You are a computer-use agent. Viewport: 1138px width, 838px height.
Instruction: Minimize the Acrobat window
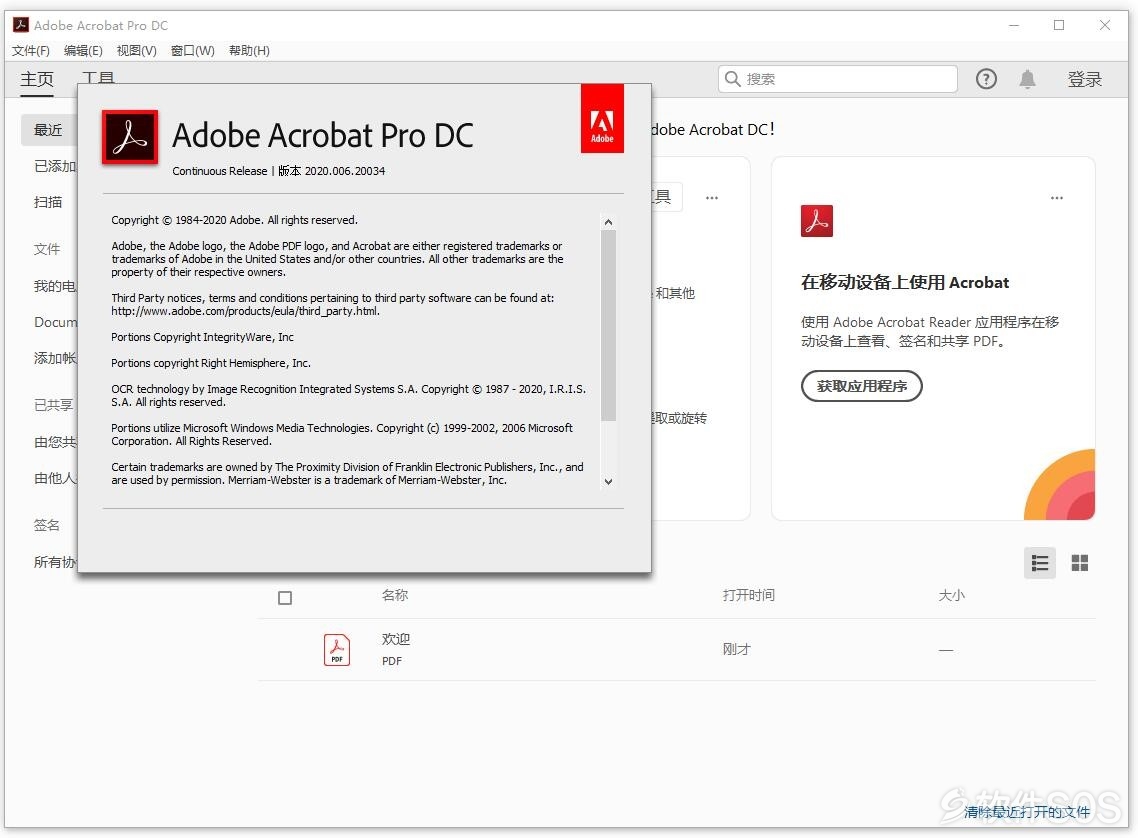point(1014,25)
